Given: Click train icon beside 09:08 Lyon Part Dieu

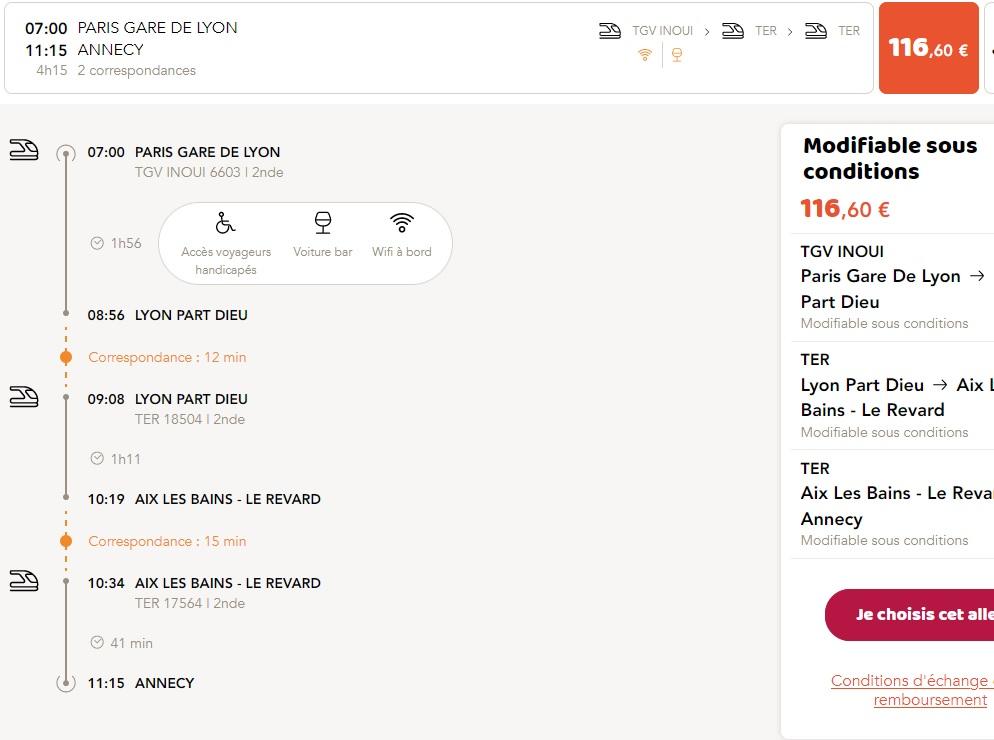Looking at the screenshot, I should coord(24,397).
